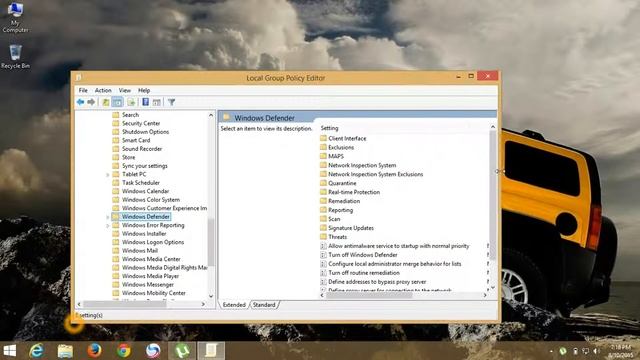Select Windows Calendar tree folder
Screen dimensions: 640x360
(x=145, y=191)
